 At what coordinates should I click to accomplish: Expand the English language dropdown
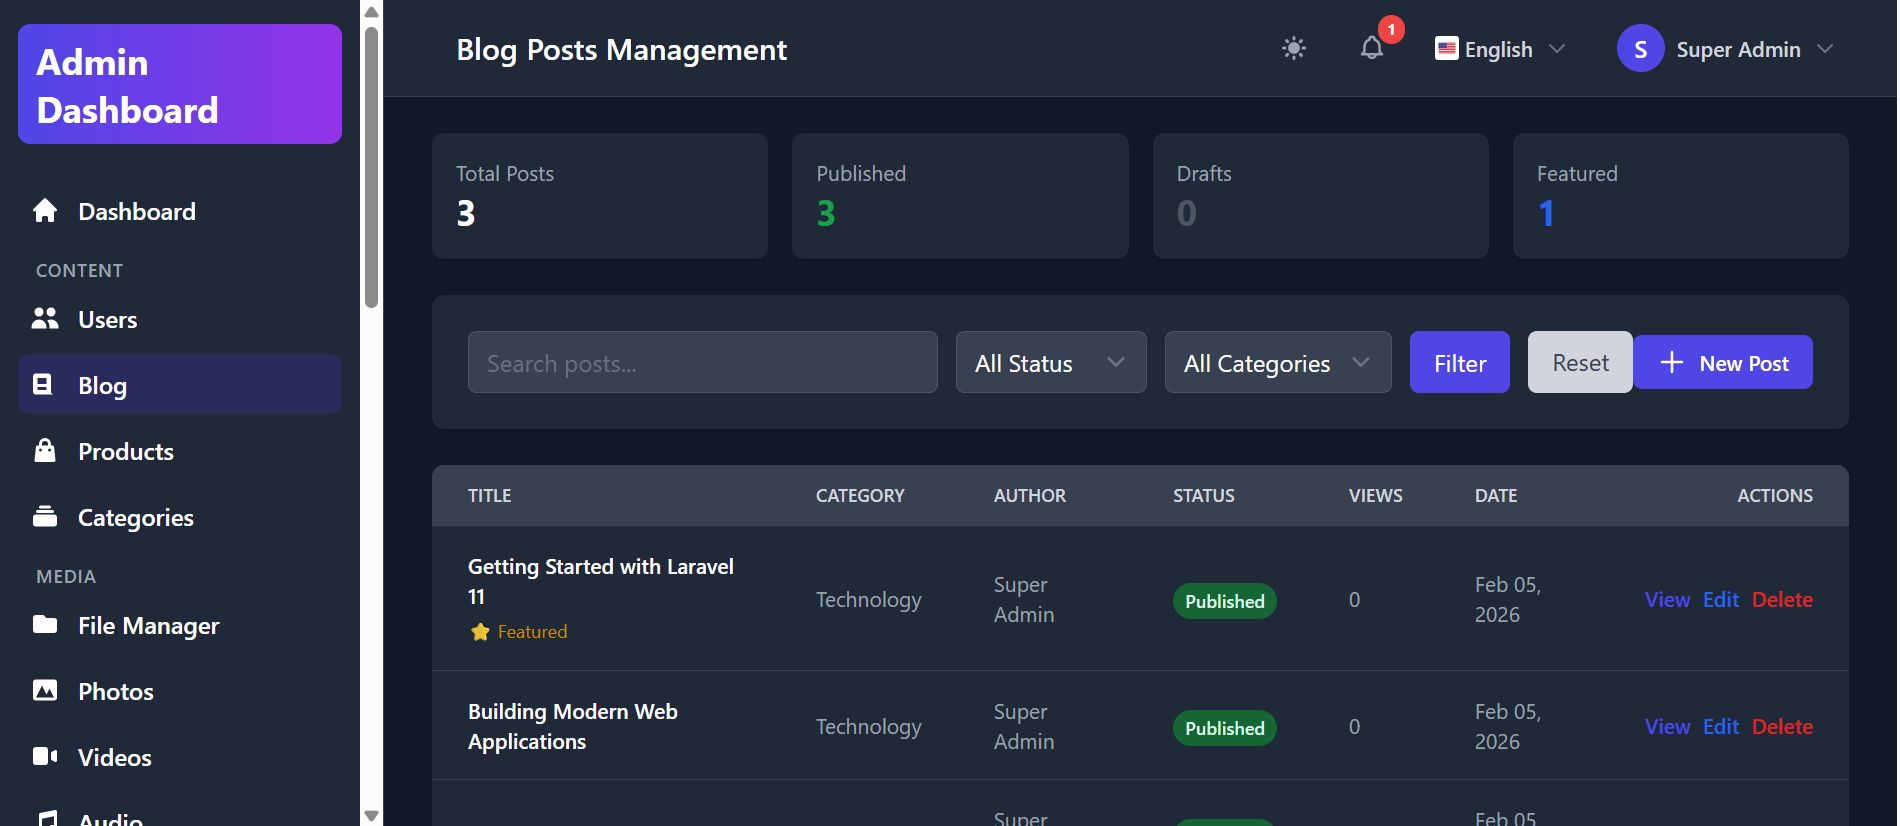coord(1500,49)
